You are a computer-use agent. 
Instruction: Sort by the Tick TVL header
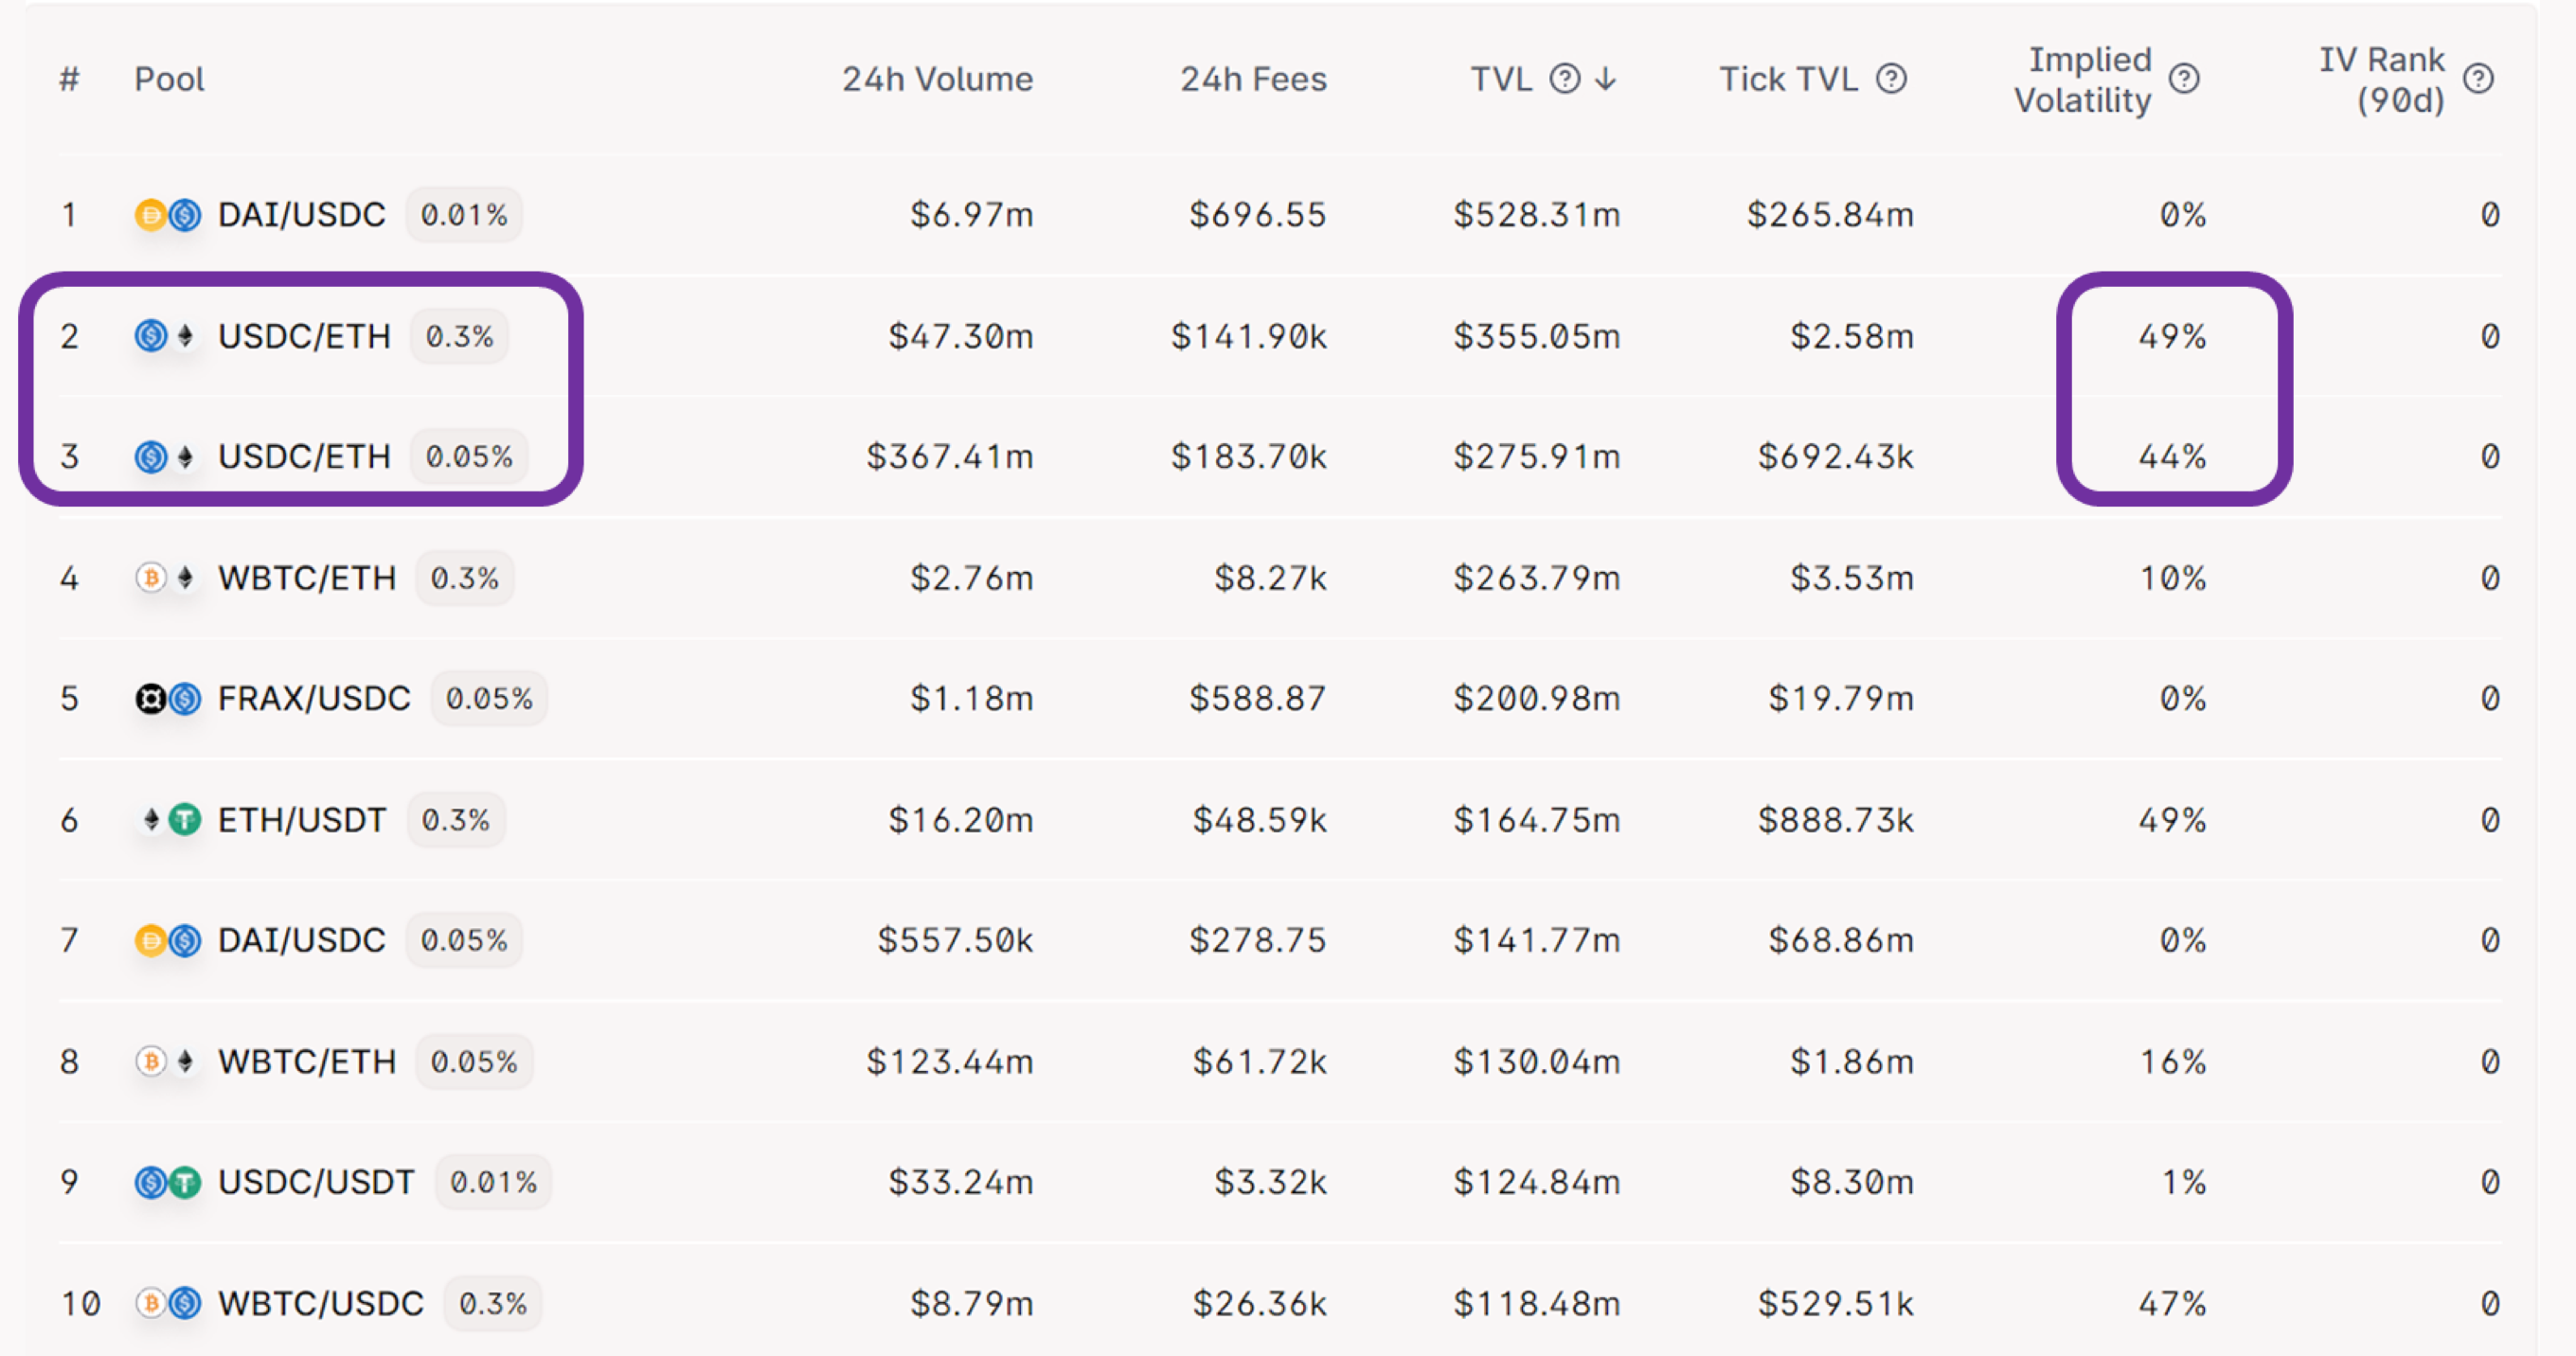point(1788,79)
